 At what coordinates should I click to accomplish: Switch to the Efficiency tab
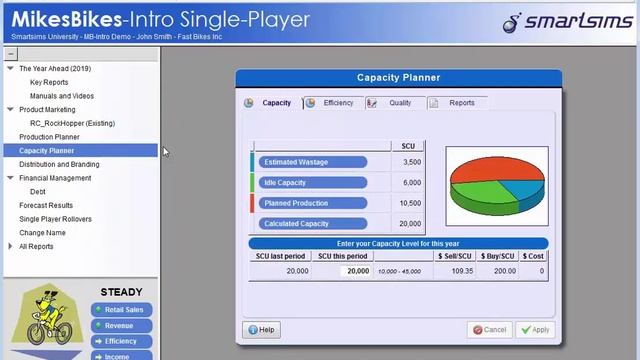tap(334, 103)
